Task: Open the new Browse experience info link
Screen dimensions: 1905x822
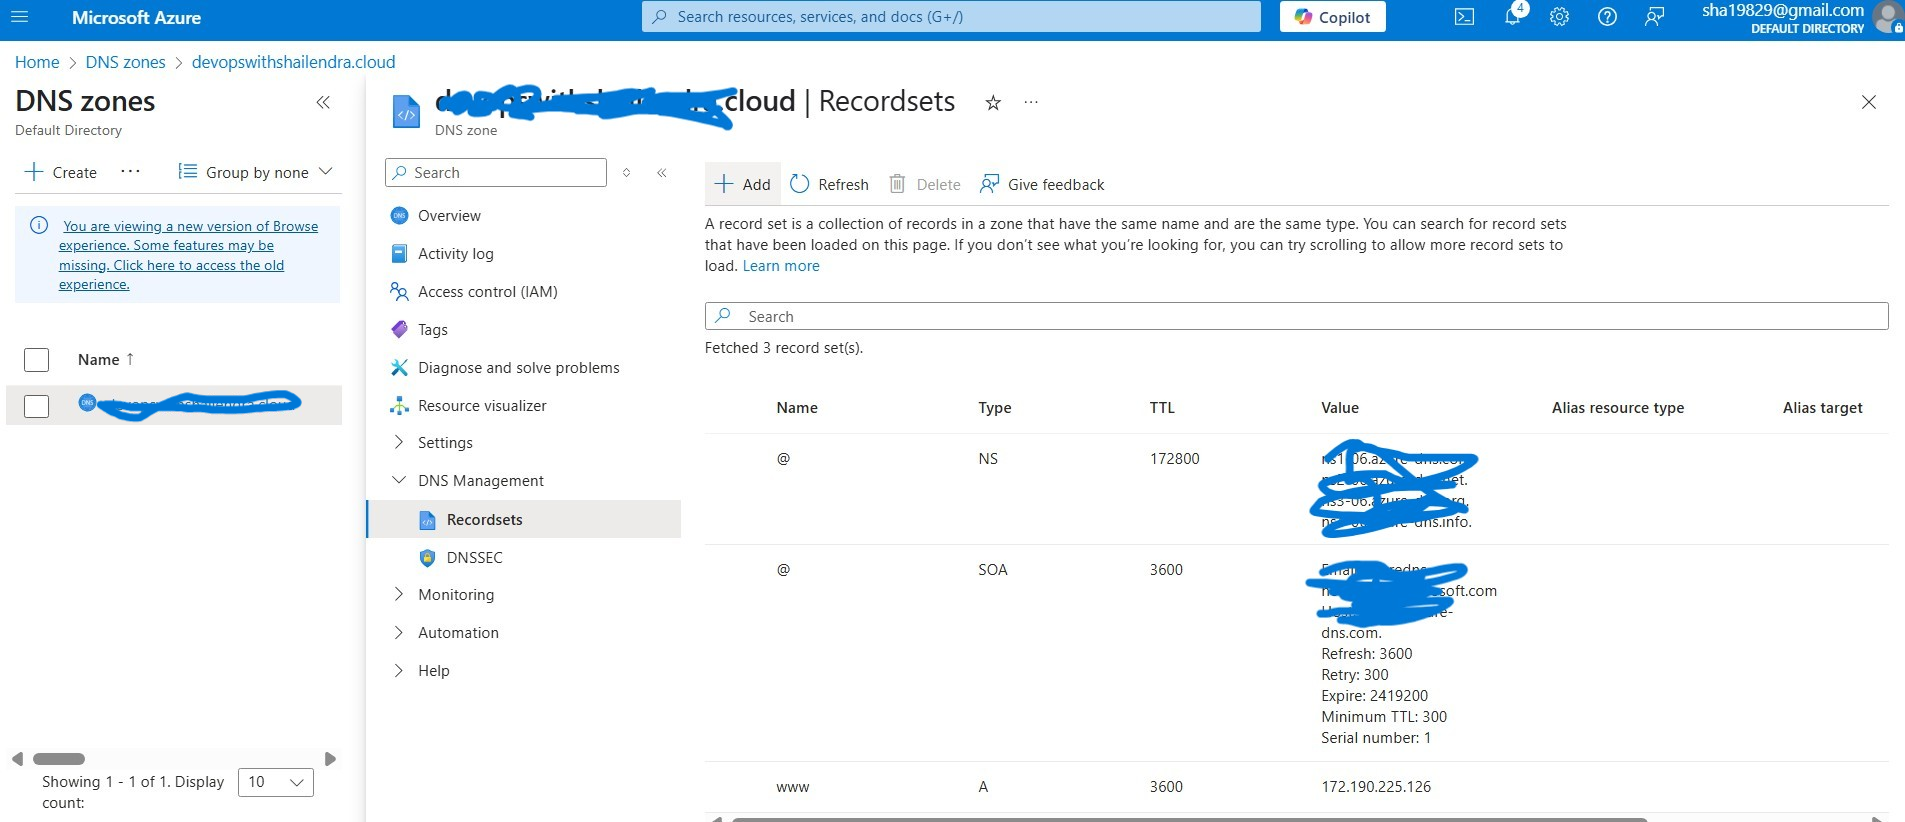Action: coord(188,255)
